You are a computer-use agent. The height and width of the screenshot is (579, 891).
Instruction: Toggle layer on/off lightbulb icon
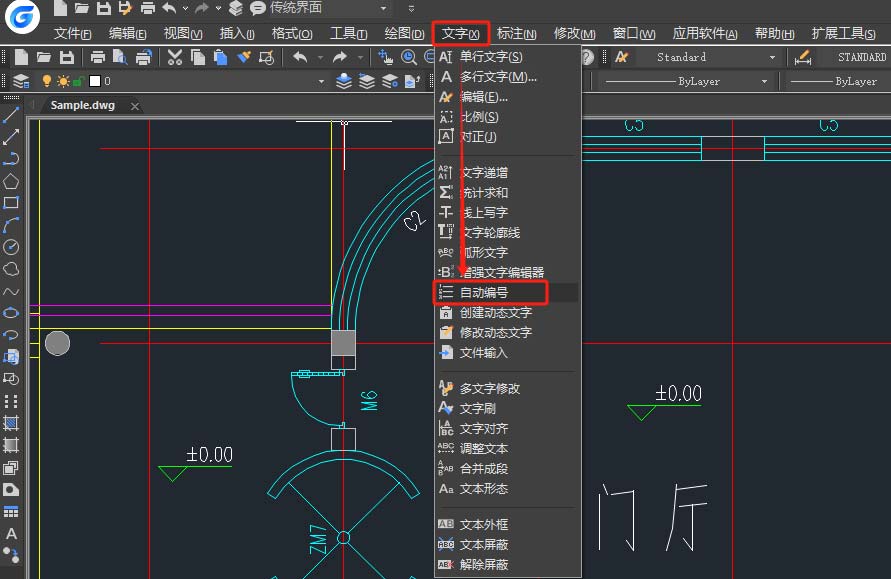click(46, 81)
